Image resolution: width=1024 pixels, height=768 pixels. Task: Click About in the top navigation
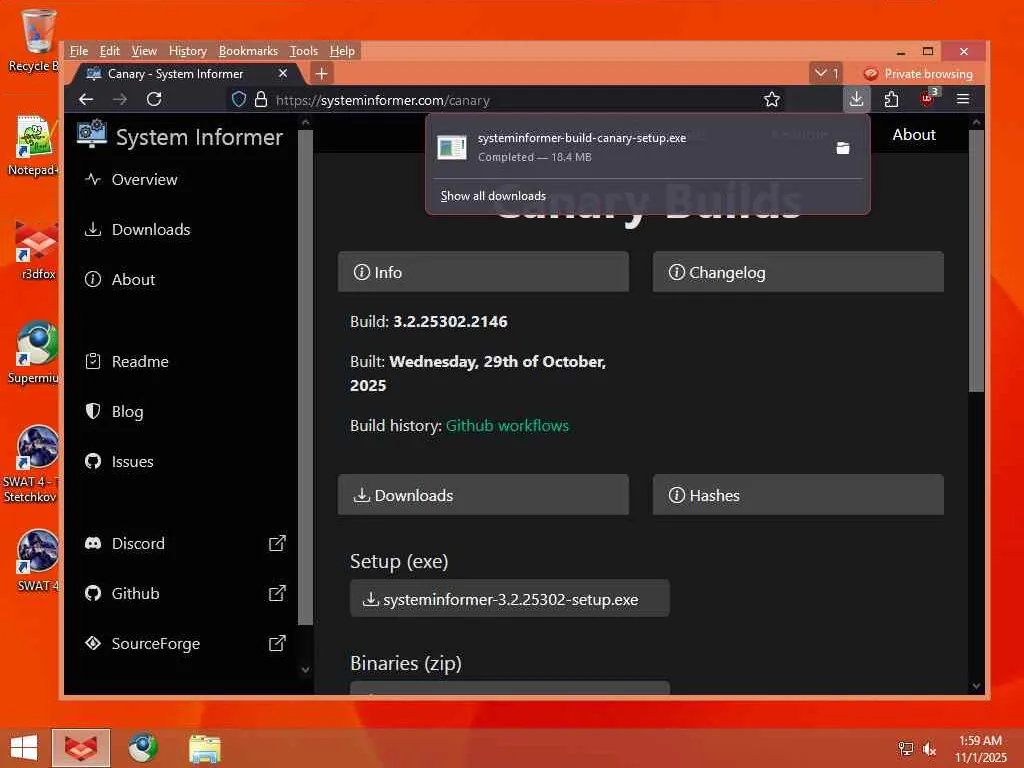click(x=914, y=135)
